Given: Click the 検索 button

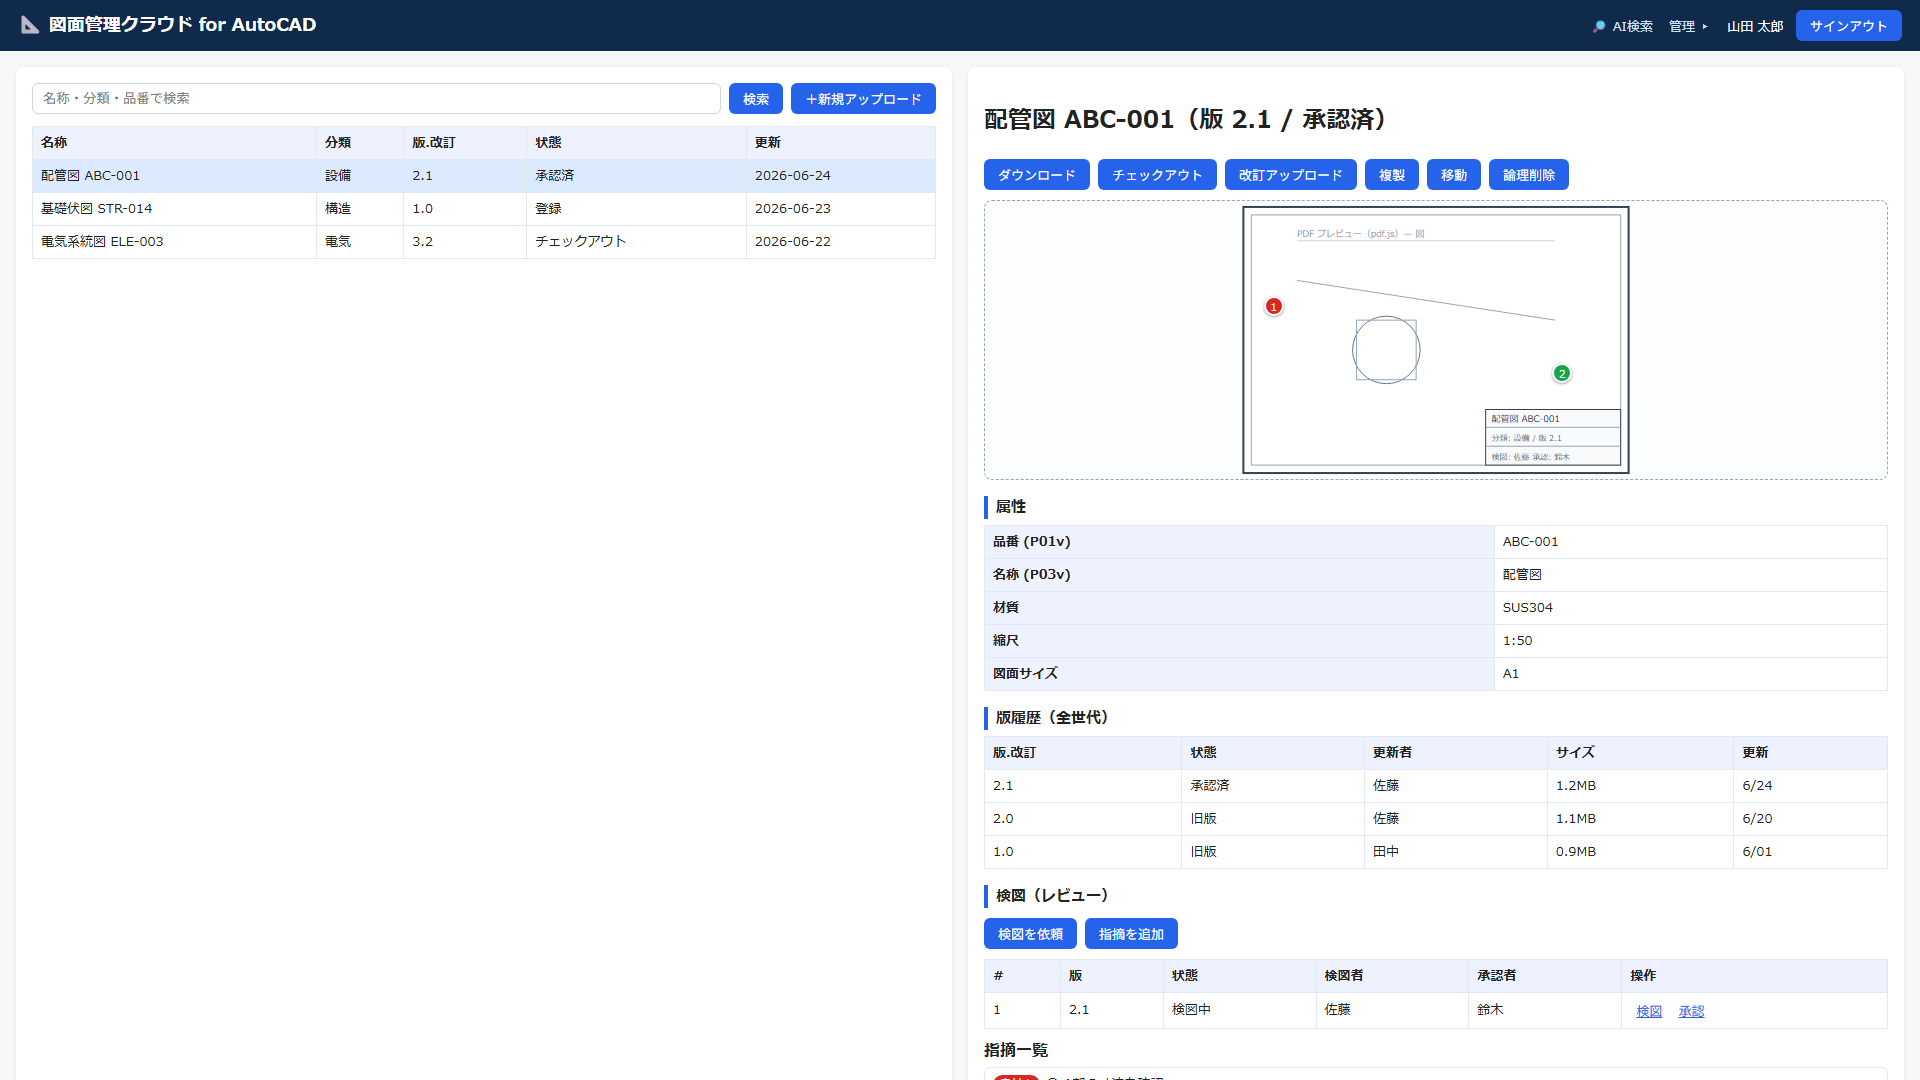Looking at the screenshot, I should [756, 99].
